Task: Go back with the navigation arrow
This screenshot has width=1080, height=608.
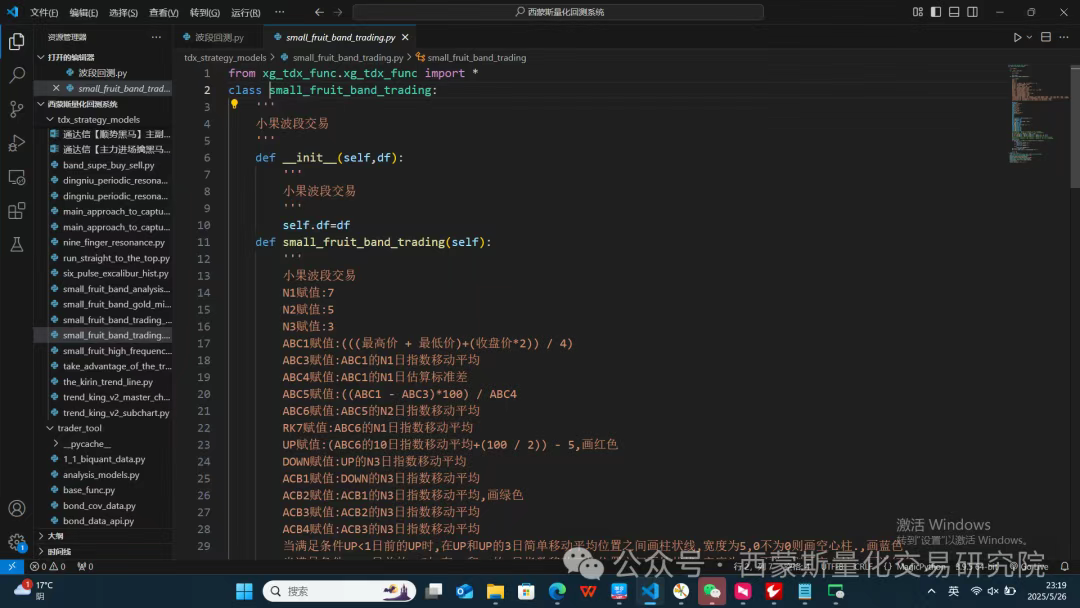Action: [319, 12]
